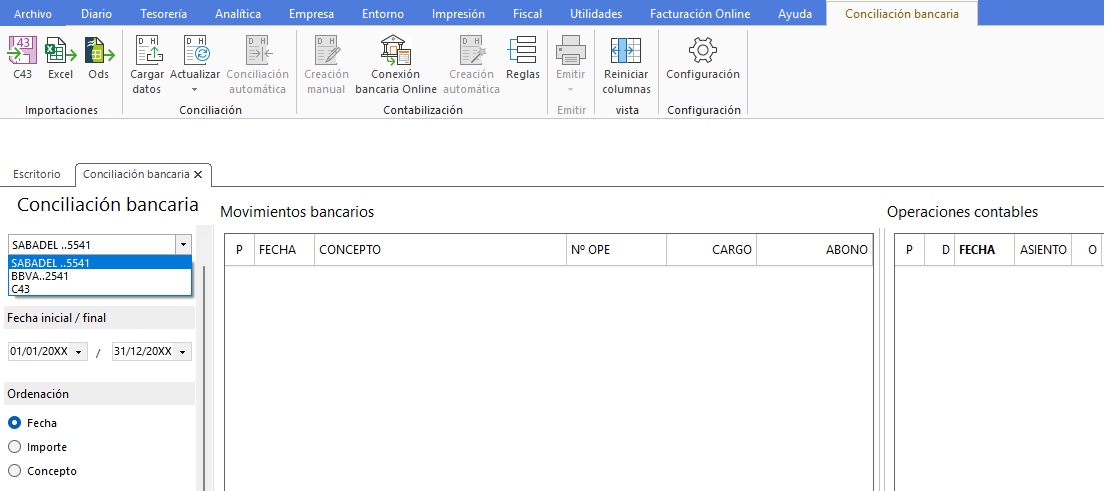Switch to the Fiscal tab
The height and width of the screenshot is (491, 1105).
pyautogui.click(x=527, y=14)
